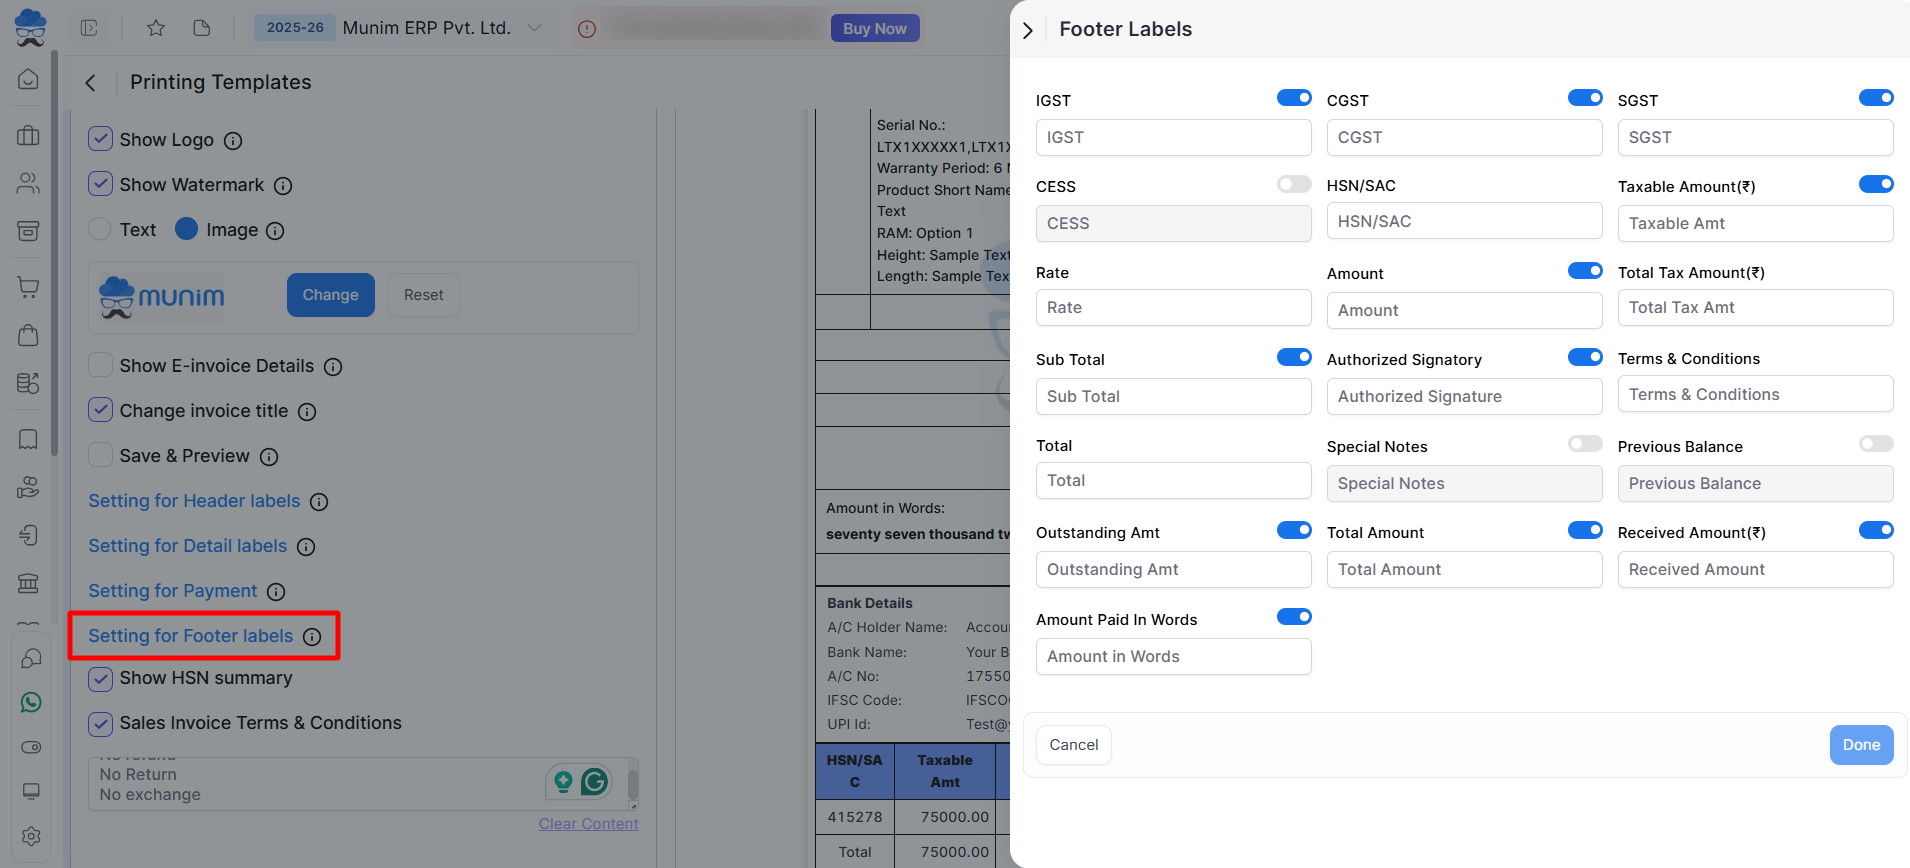Enable the CESS toggle switch
Image resolution: width=1910 pixels, height=868 pixels.
1293,184
